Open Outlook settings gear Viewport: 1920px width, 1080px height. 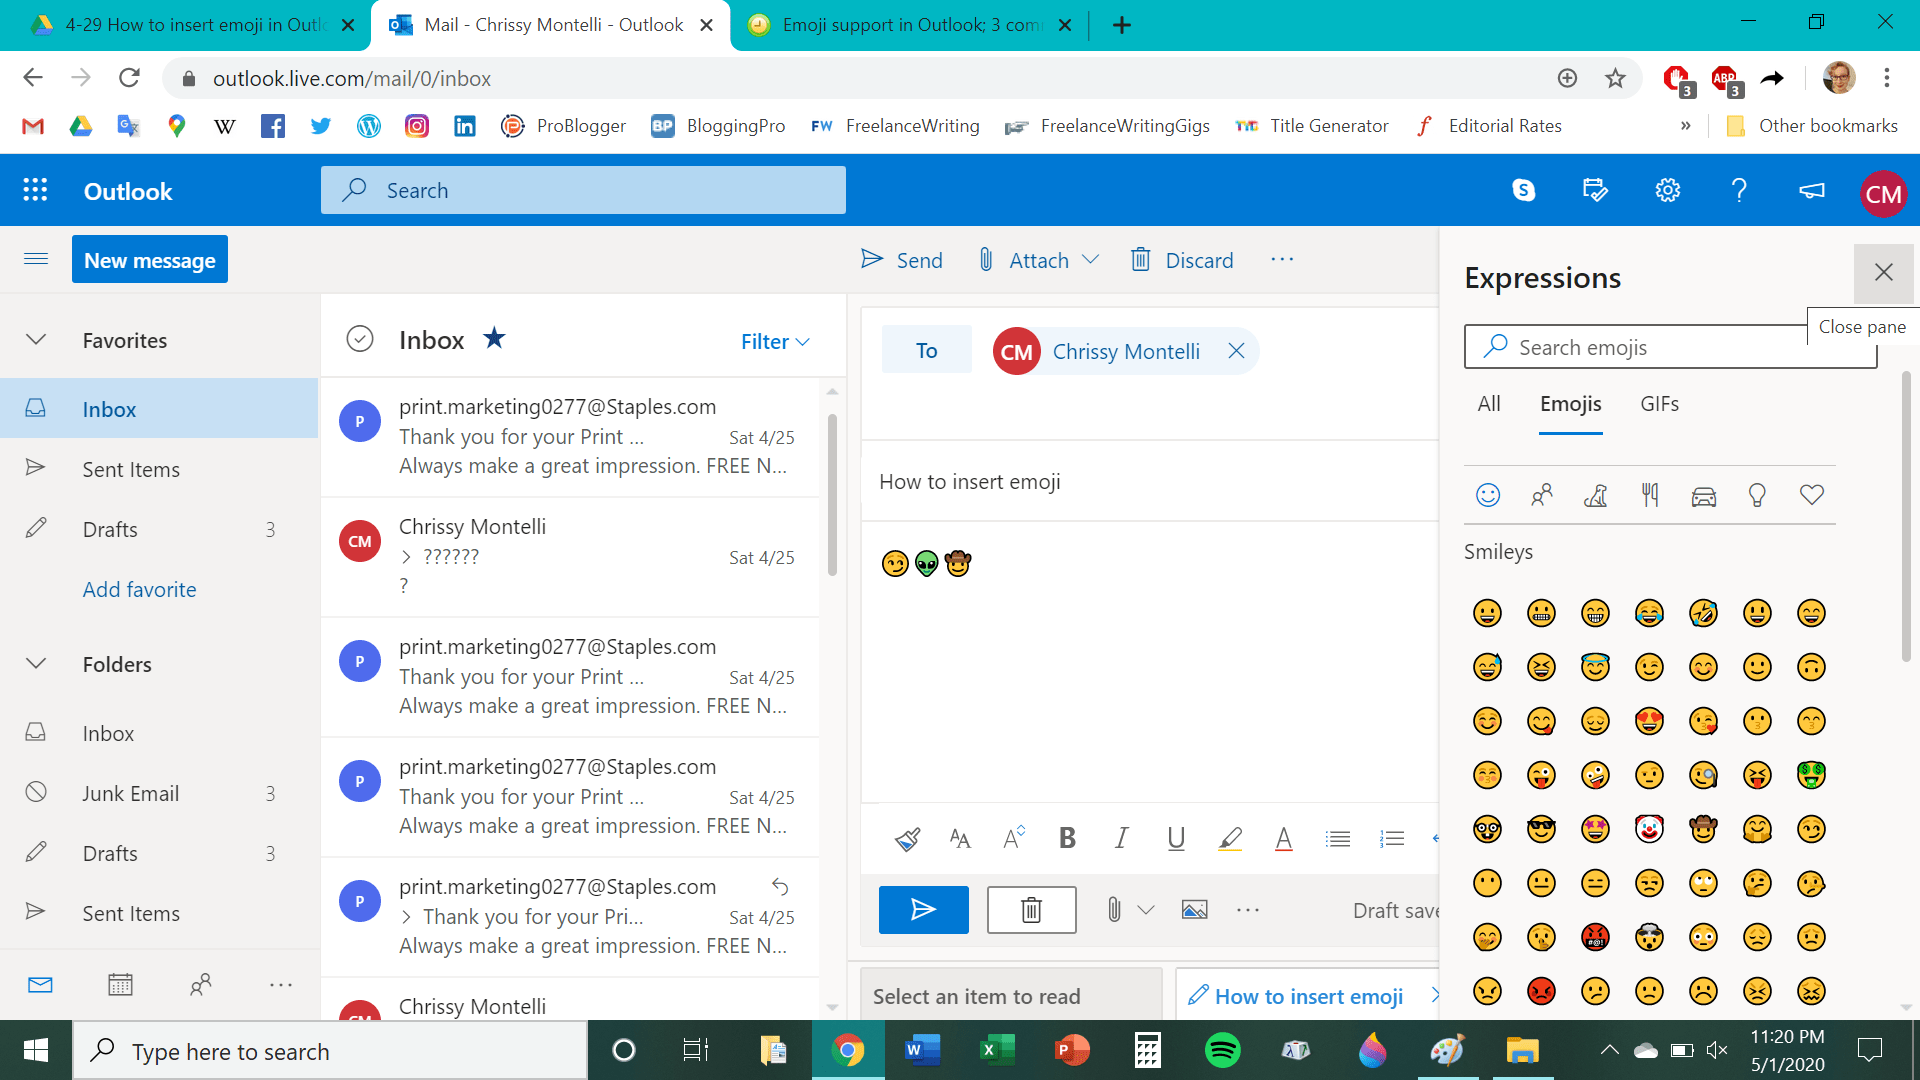[x=1667, y=190]
